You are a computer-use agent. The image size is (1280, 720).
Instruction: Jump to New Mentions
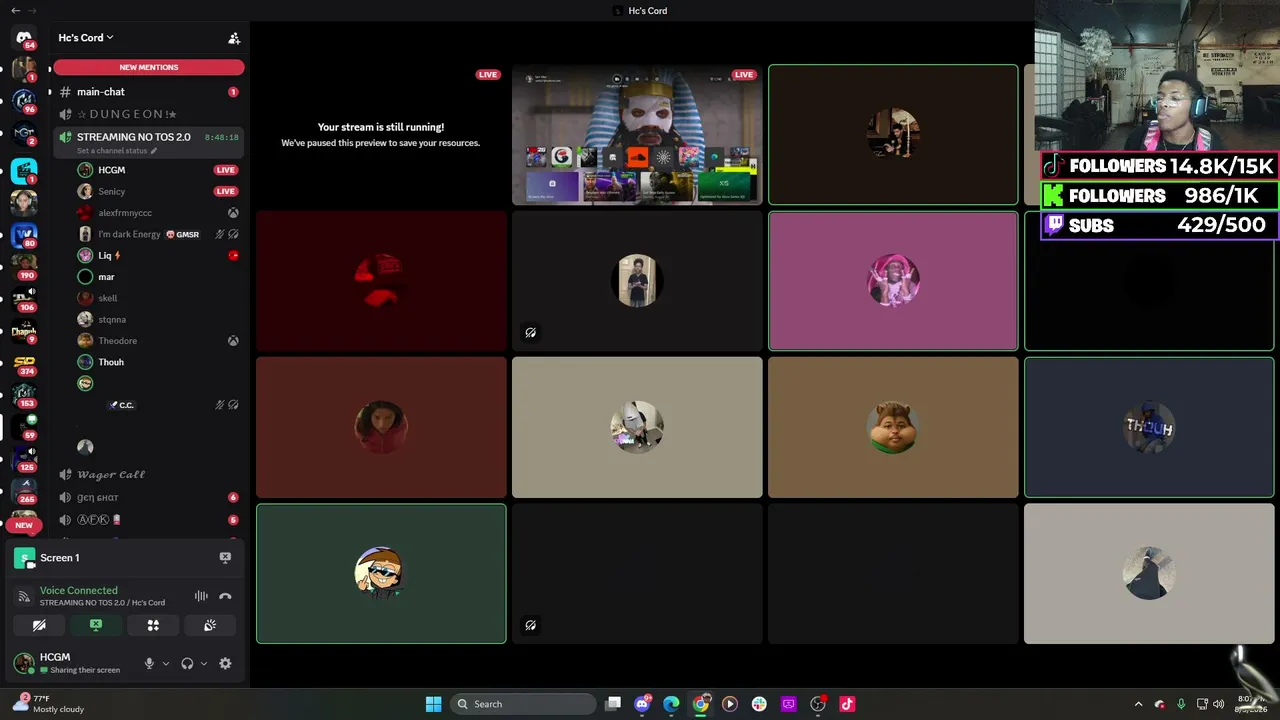(x=149, y=67)
